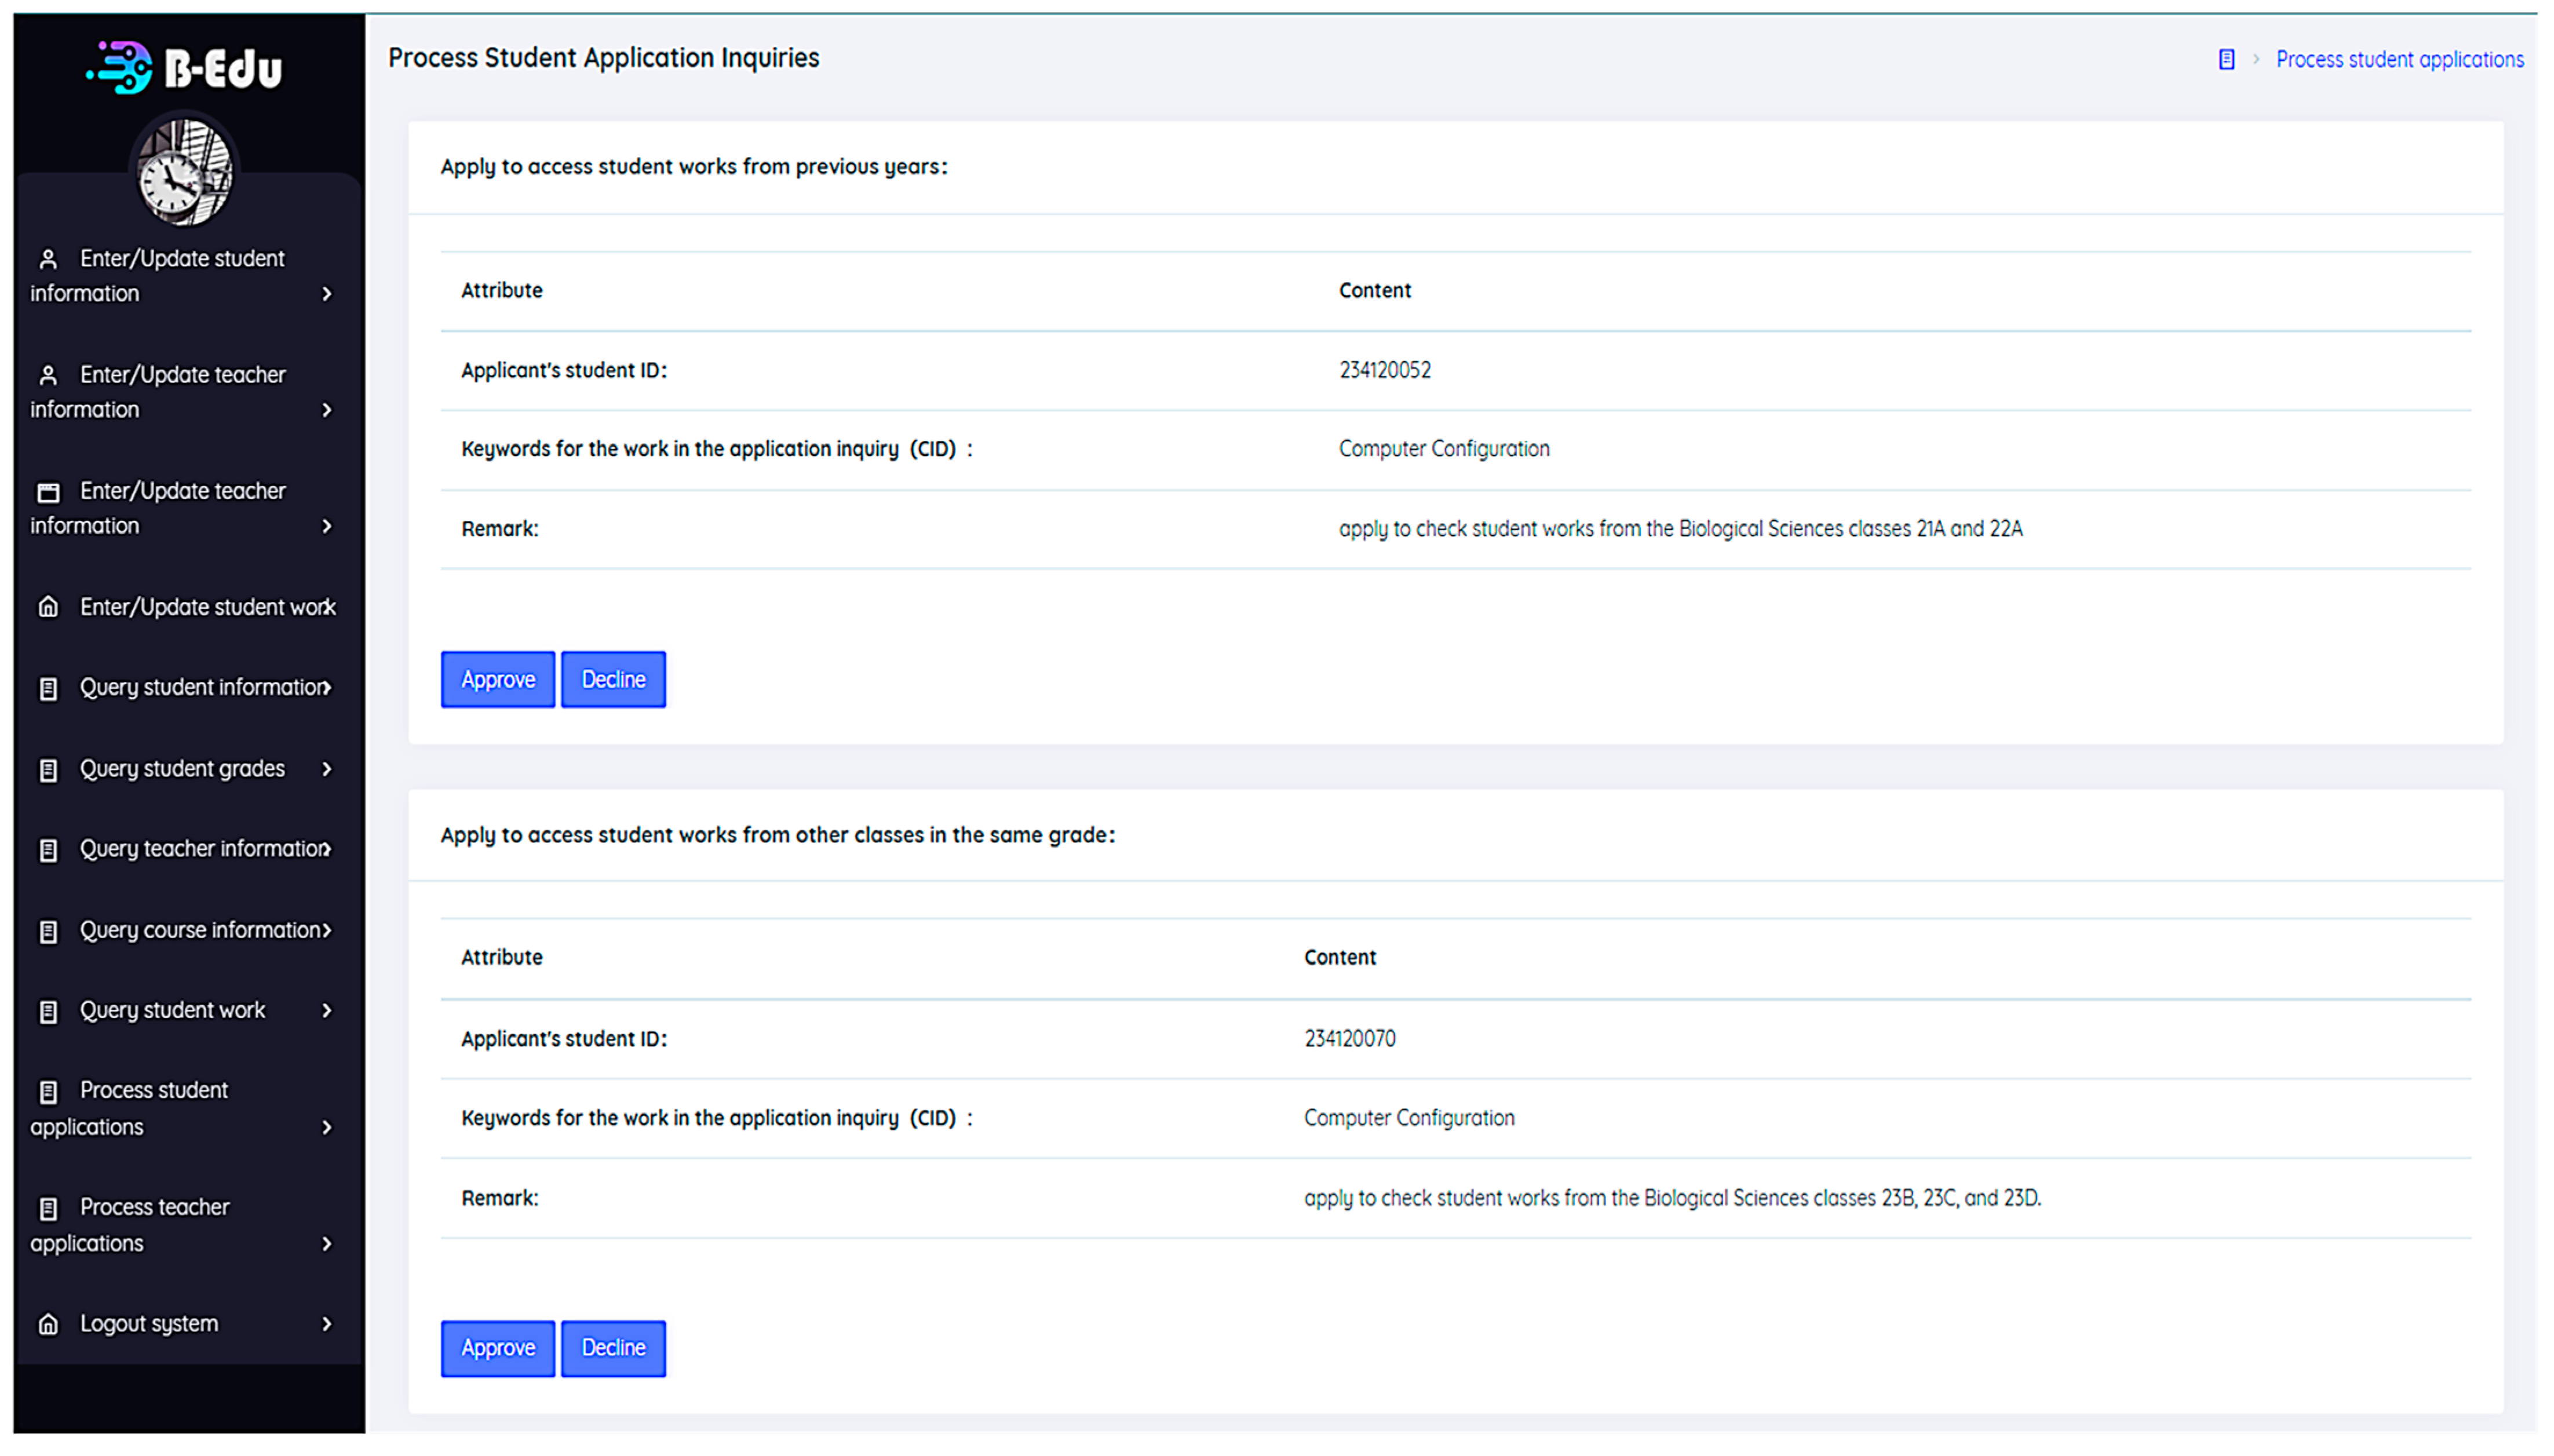
Task: Click document icon beside Query course information
Action: point(48,931)
